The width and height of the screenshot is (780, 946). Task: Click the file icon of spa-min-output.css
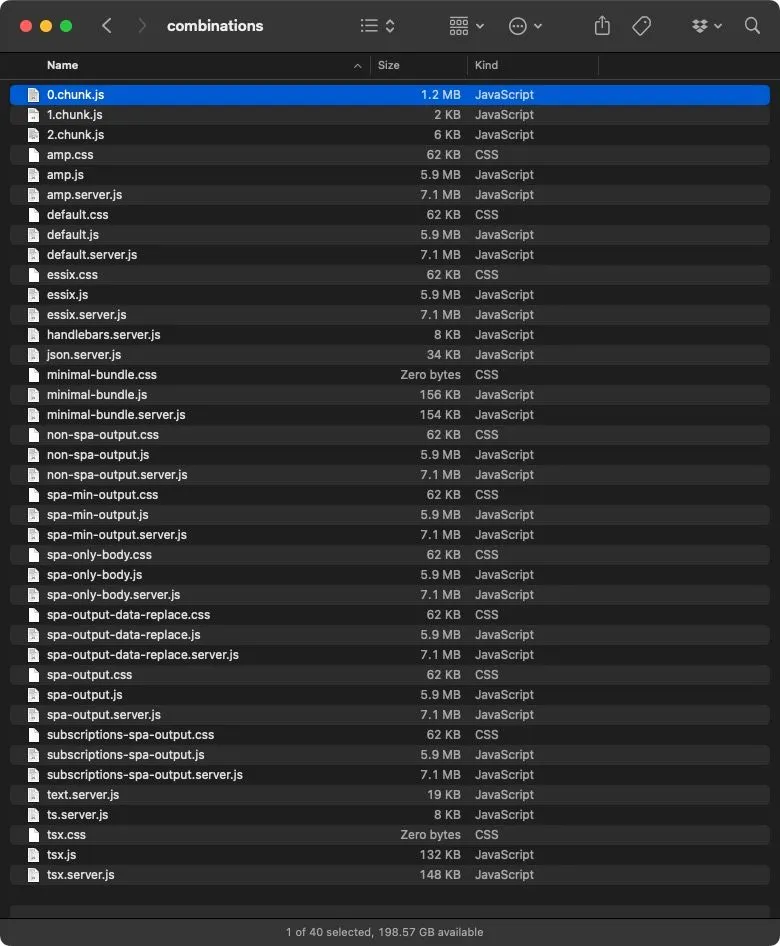point(34,495)
